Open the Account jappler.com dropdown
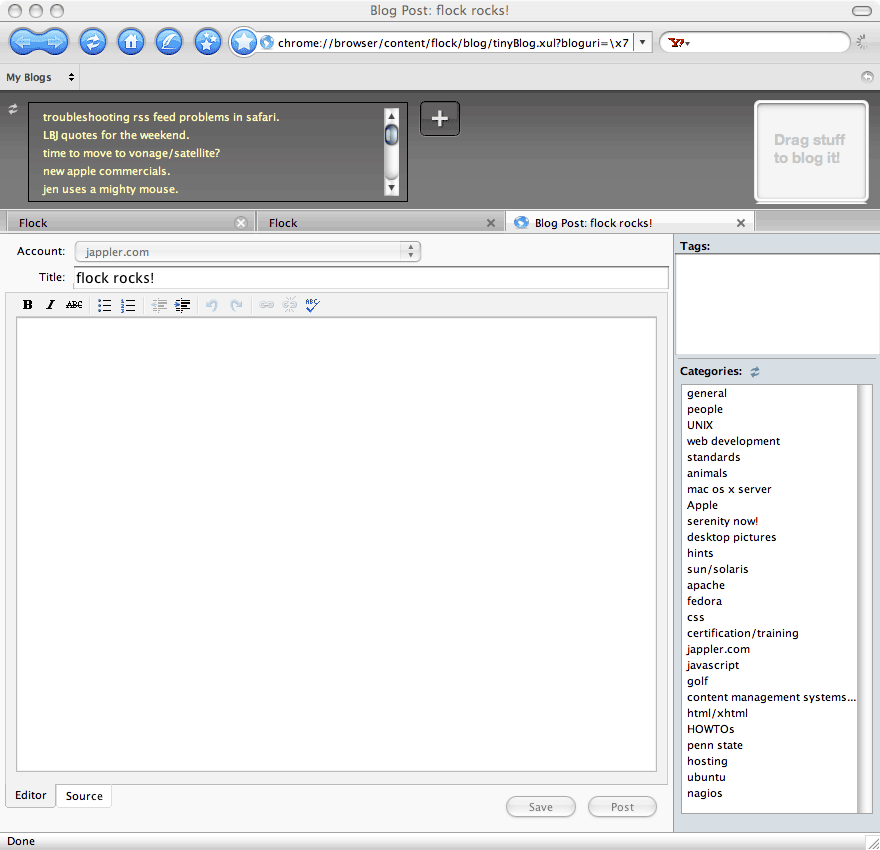 tap(248, 252)
